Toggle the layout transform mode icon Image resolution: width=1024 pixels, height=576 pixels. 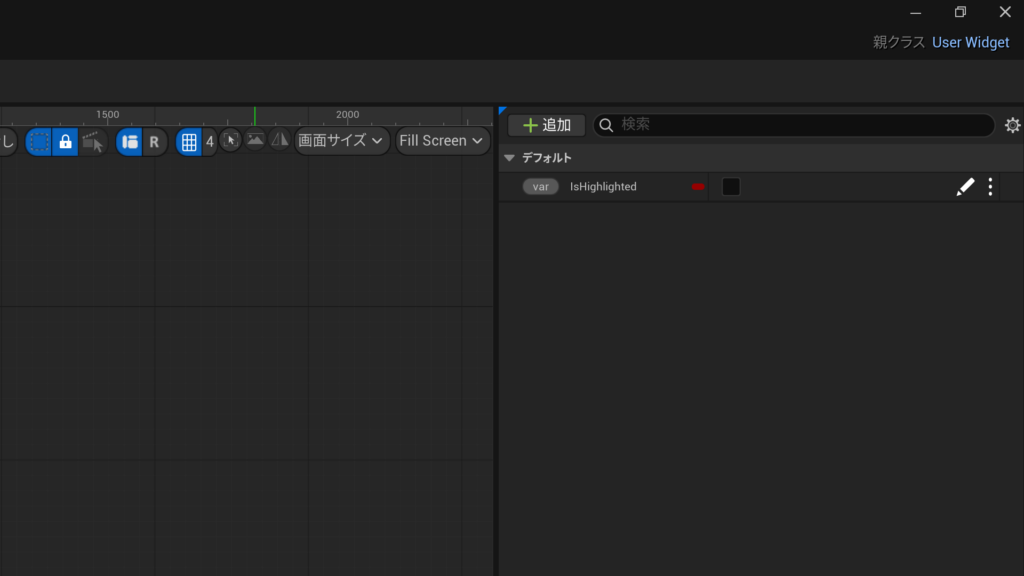coord(129,142)
